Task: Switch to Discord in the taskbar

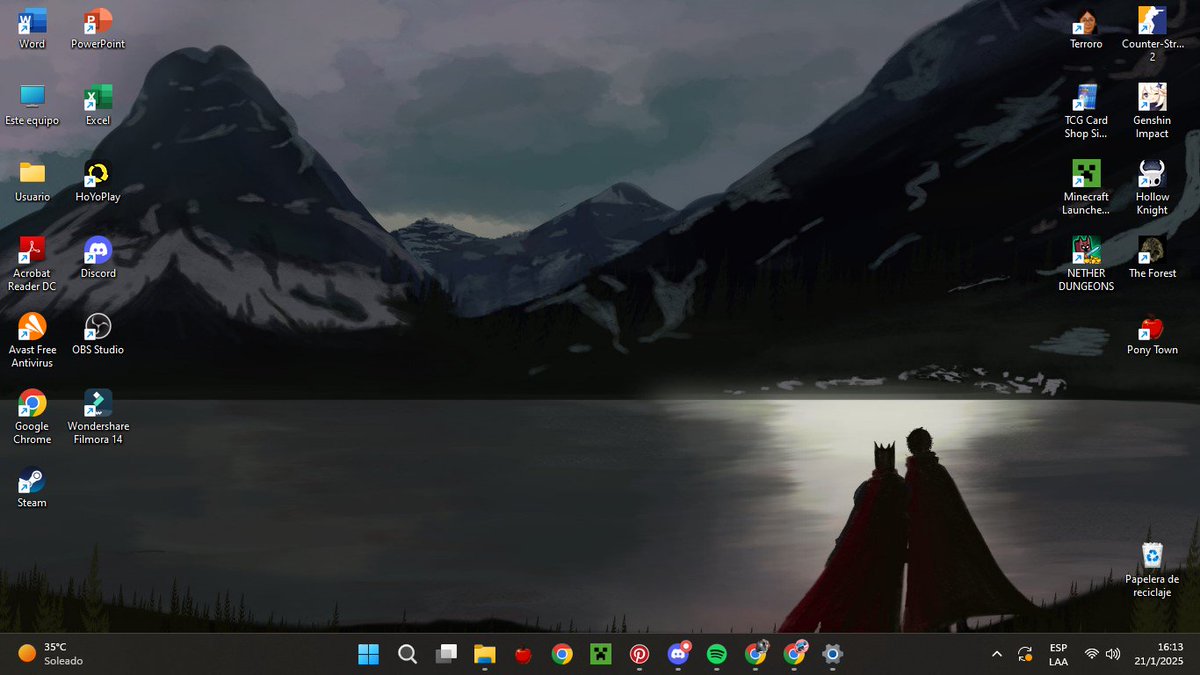Action: (x=678, y=654)
